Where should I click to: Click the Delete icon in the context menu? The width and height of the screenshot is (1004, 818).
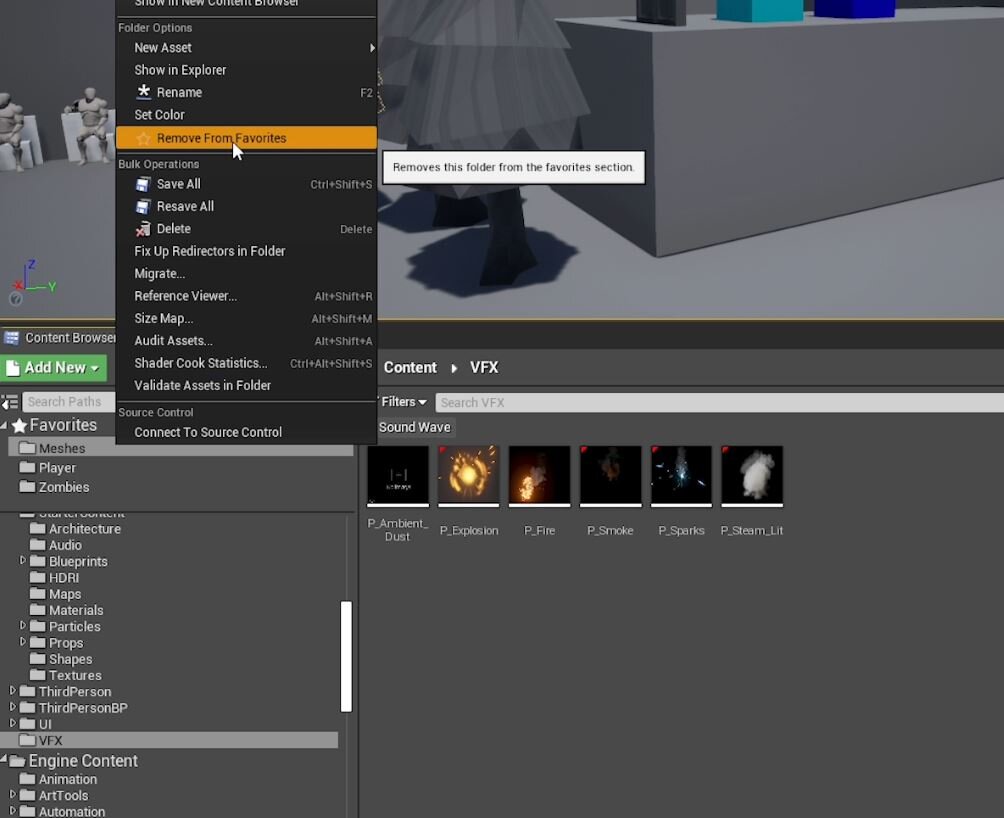pyautogui.click(x=142, y=228)
